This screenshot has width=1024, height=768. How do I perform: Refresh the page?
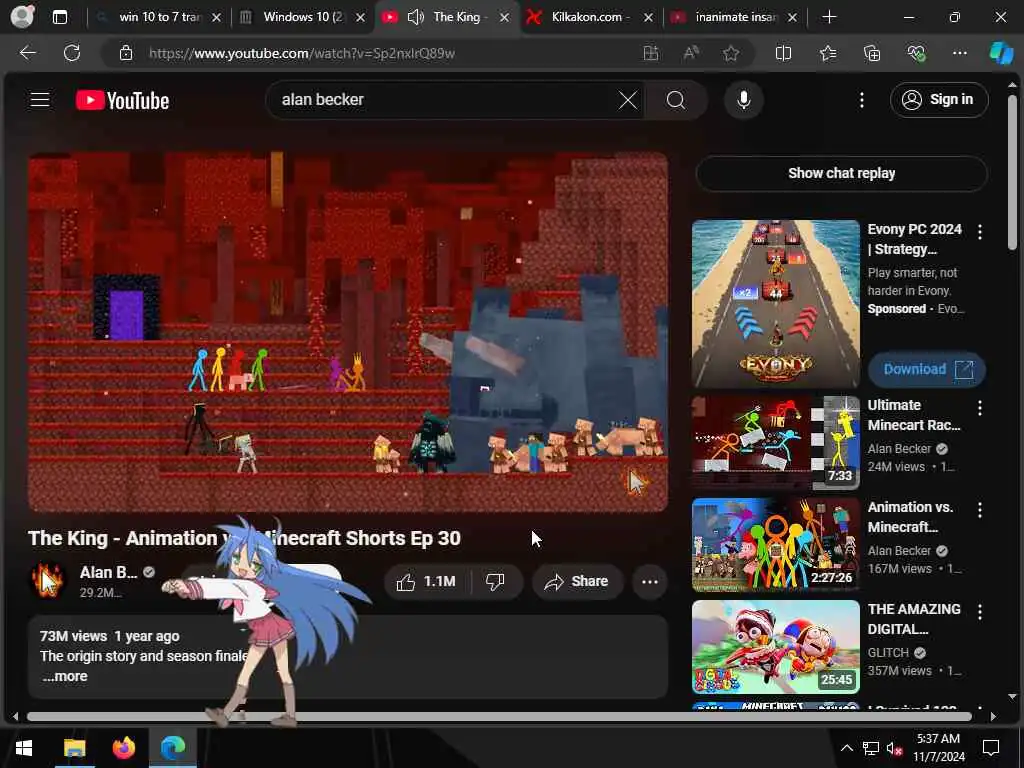[x=72, y=53]
